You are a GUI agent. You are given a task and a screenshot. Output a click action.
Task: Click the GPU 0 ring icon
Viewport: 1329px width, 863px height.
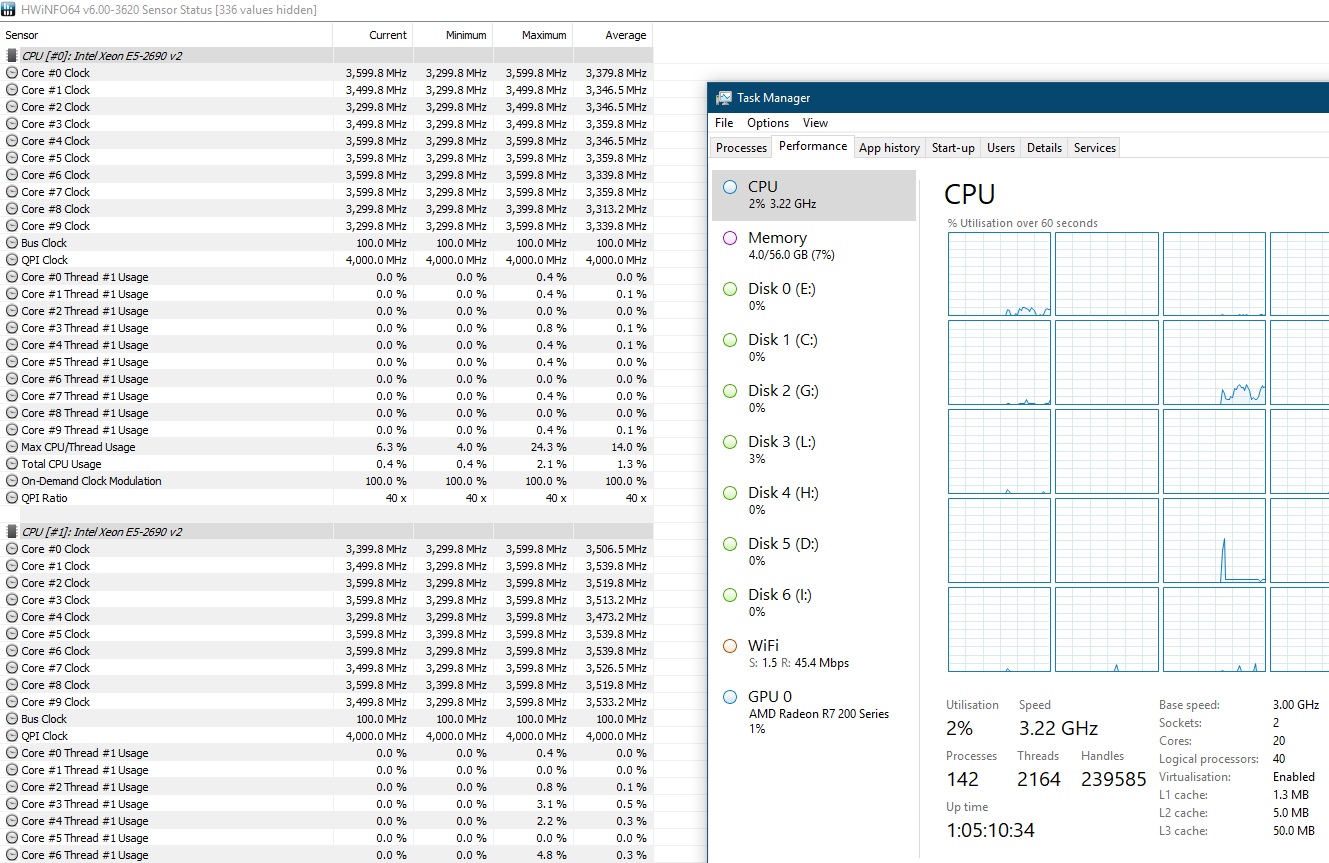coord(729,697)
